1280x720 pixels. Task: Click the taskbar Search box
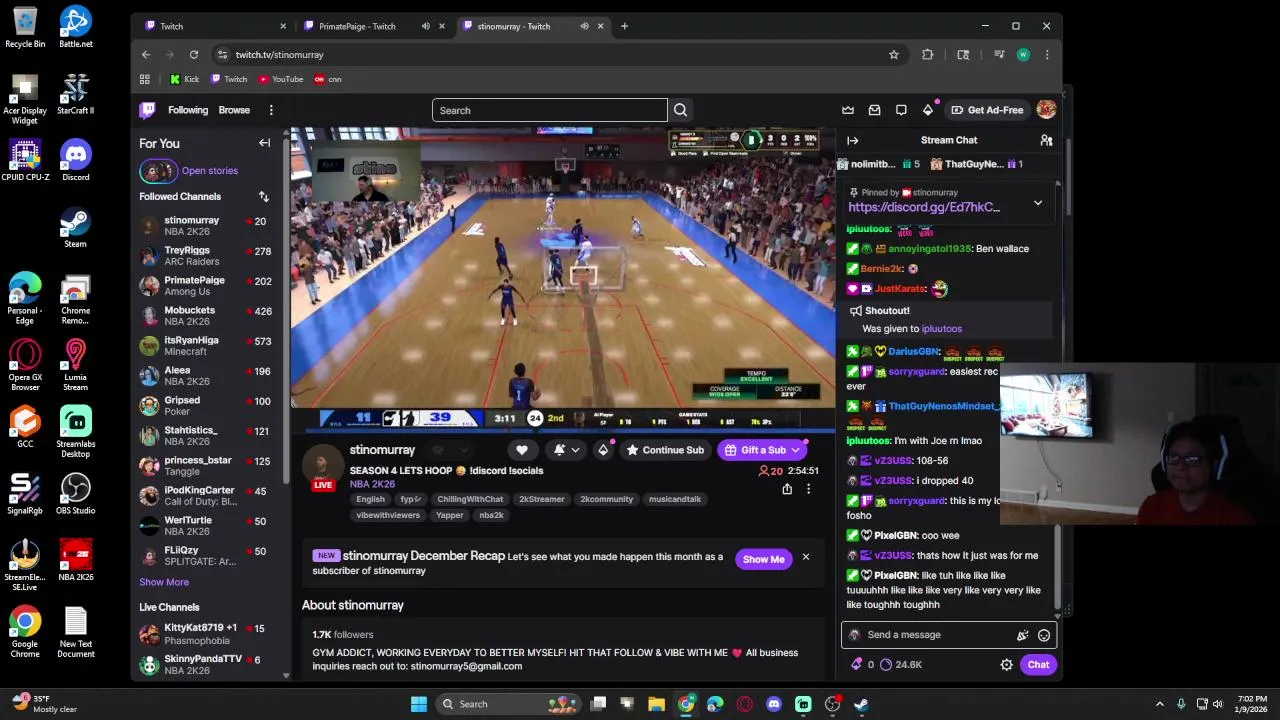(x=510, y=704)
